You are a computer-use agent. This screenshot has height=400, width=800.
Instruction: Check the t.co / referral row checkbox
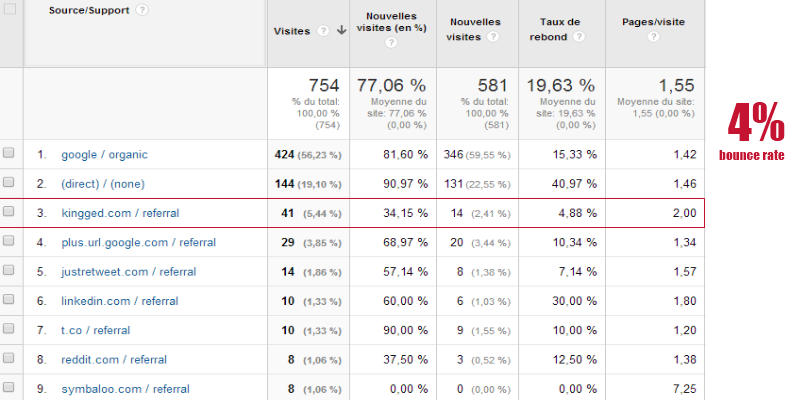(x=8, y=329)
